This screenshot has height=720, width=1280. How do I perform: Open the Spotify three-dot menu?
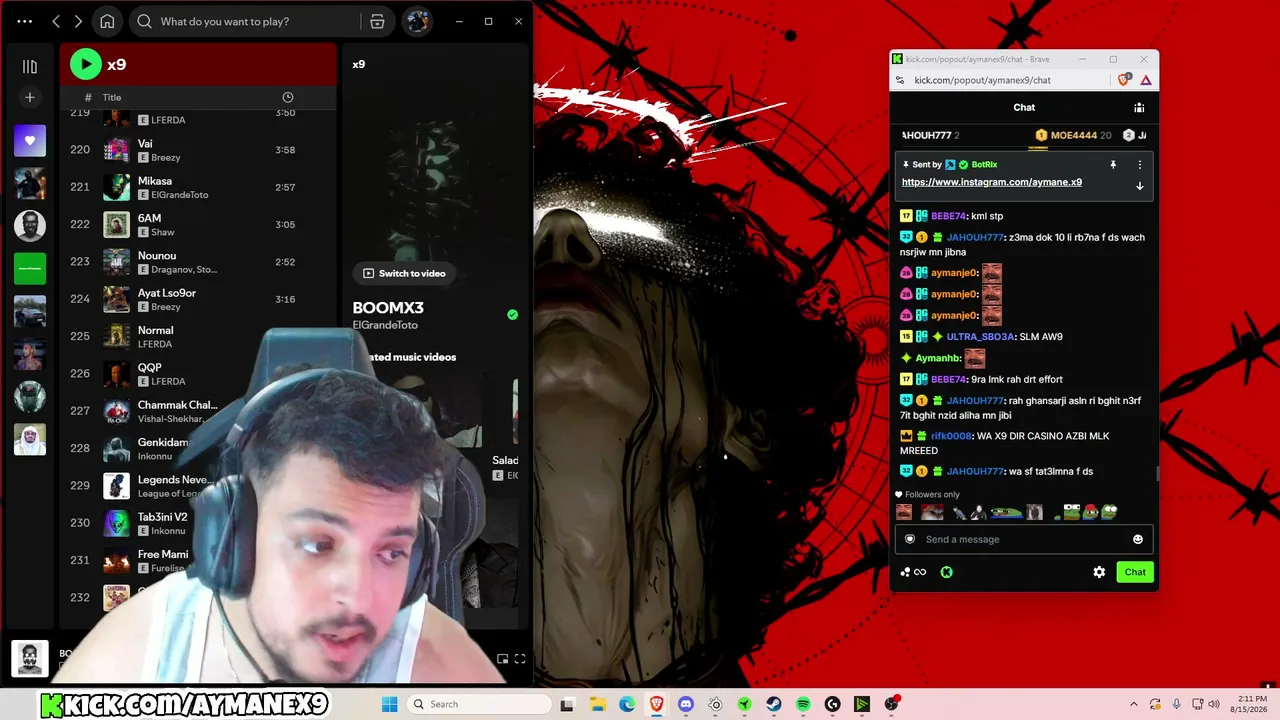[25, 21]
